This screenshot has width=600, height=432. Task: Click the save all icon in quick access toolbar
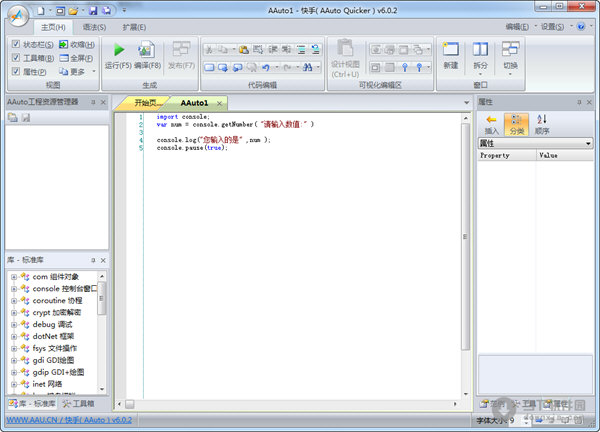107,10
